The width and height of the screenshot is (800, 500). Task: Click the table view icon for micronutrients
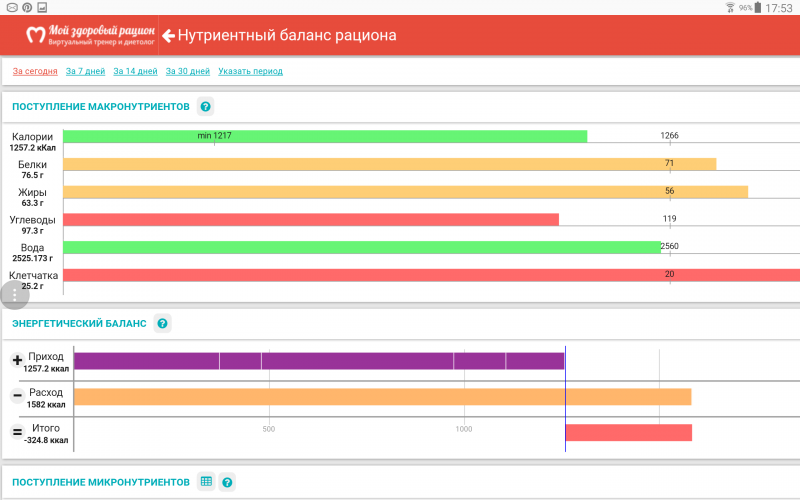pyautogui.click(x=205, y=482)
